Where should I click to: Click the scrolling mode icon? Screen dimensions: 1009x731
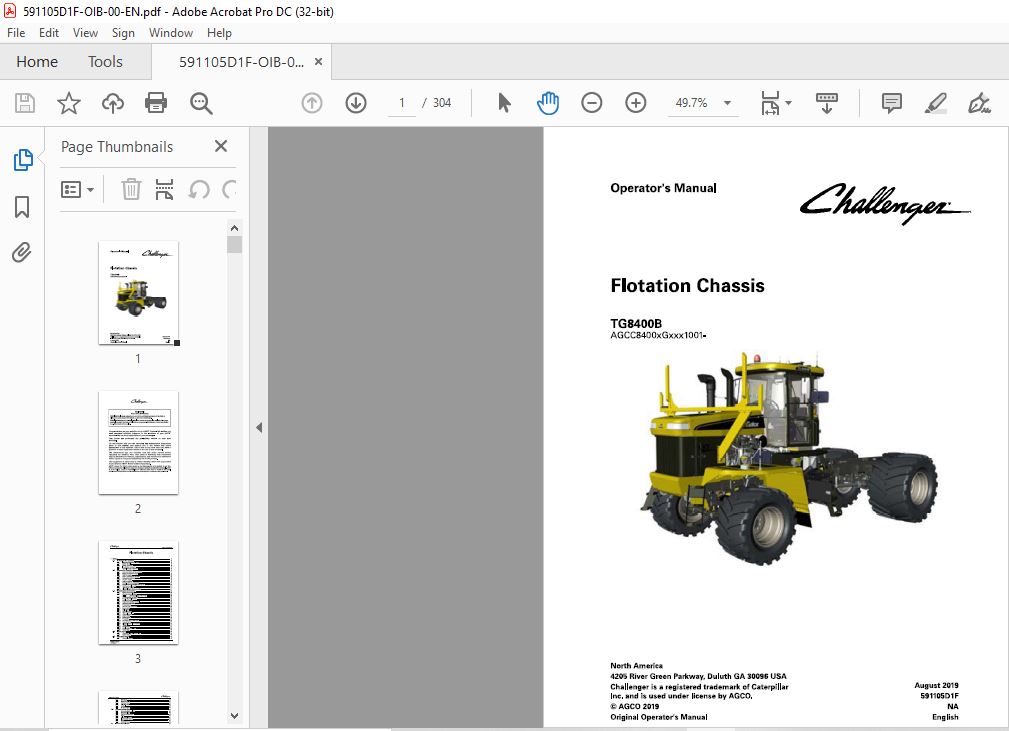(827, 103)
